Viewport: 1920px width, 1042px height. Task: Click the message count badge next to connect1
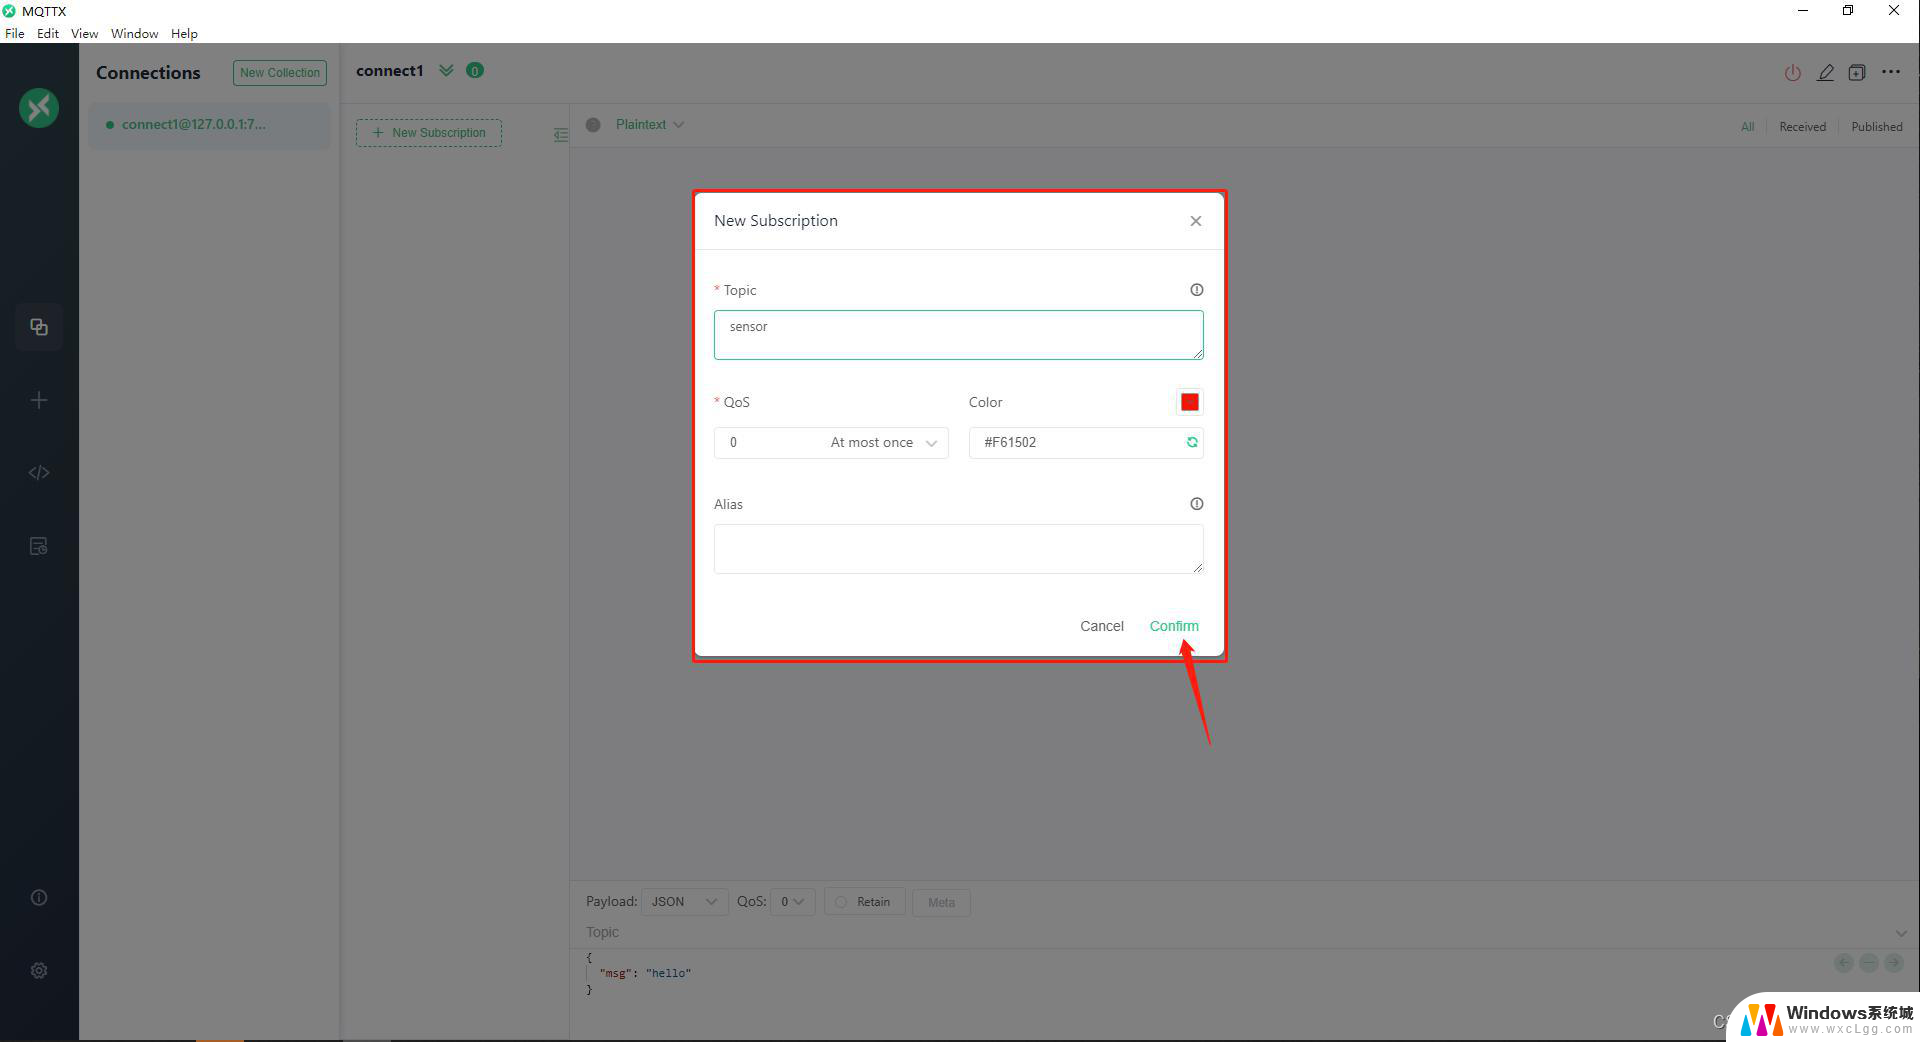pyautogui.click(x=475, y=70)
